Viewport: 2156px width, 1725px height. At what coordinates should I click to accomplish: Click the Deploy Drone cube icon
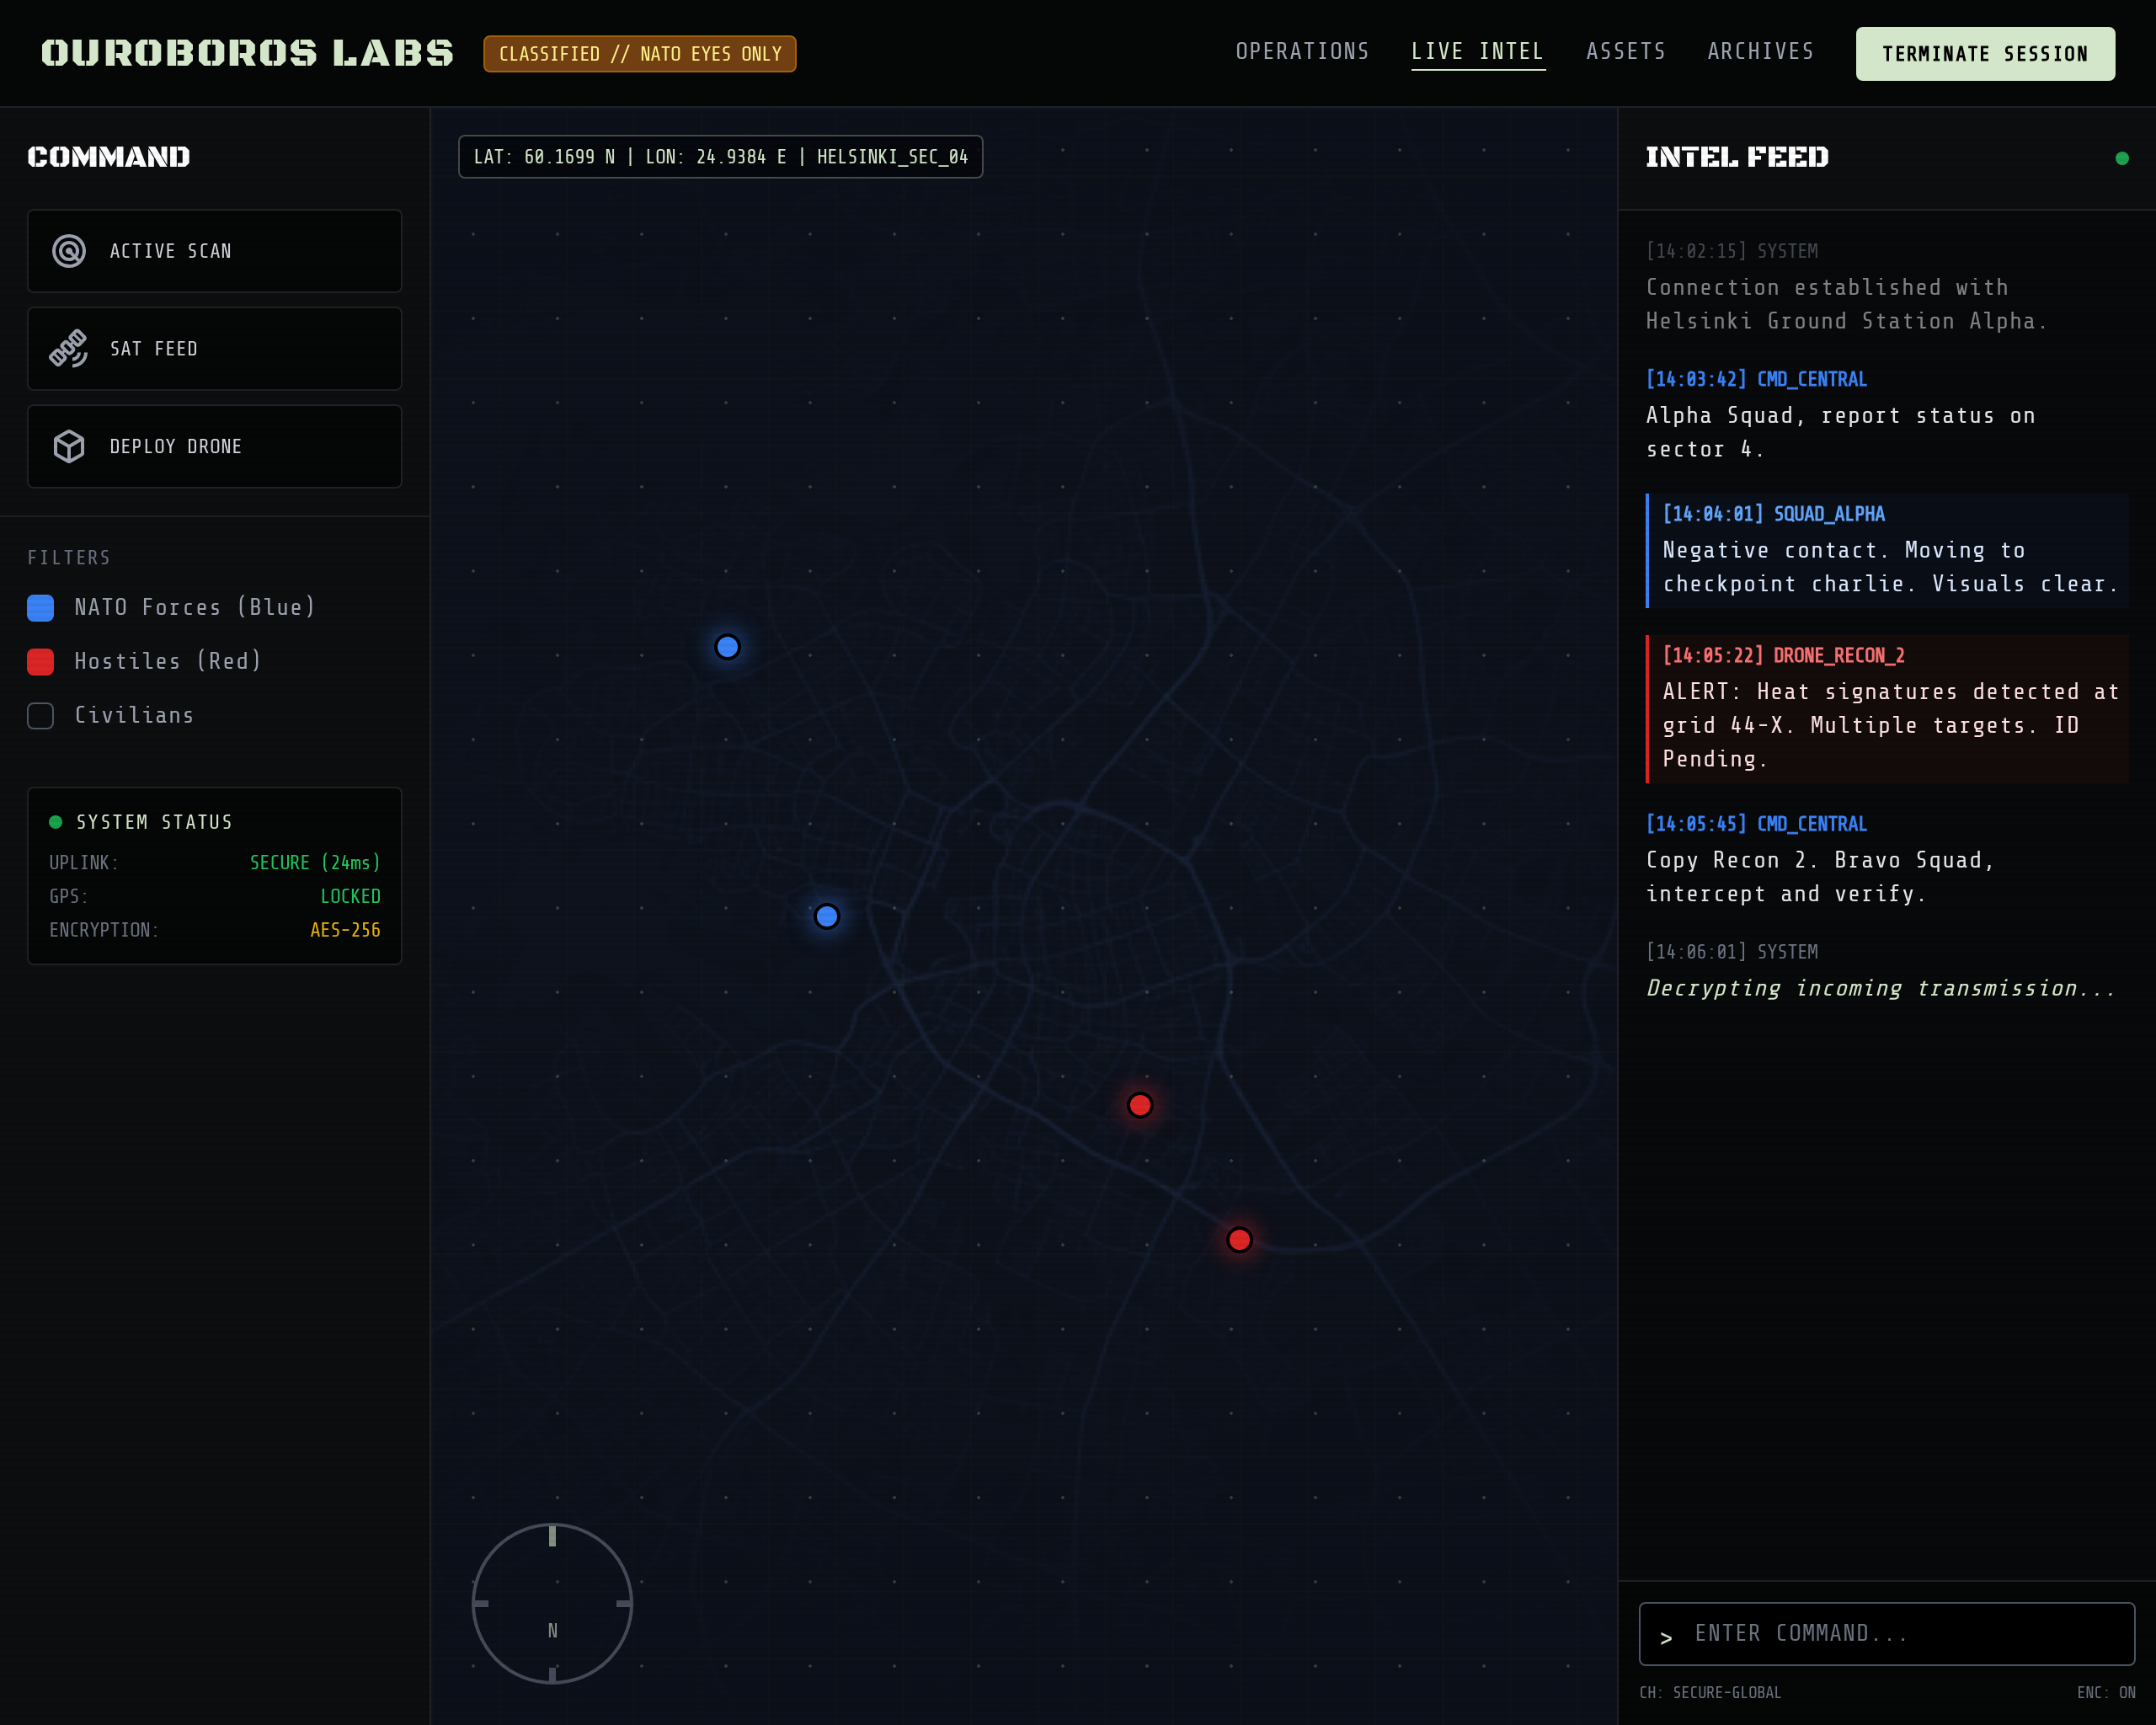tap(68, 446)
